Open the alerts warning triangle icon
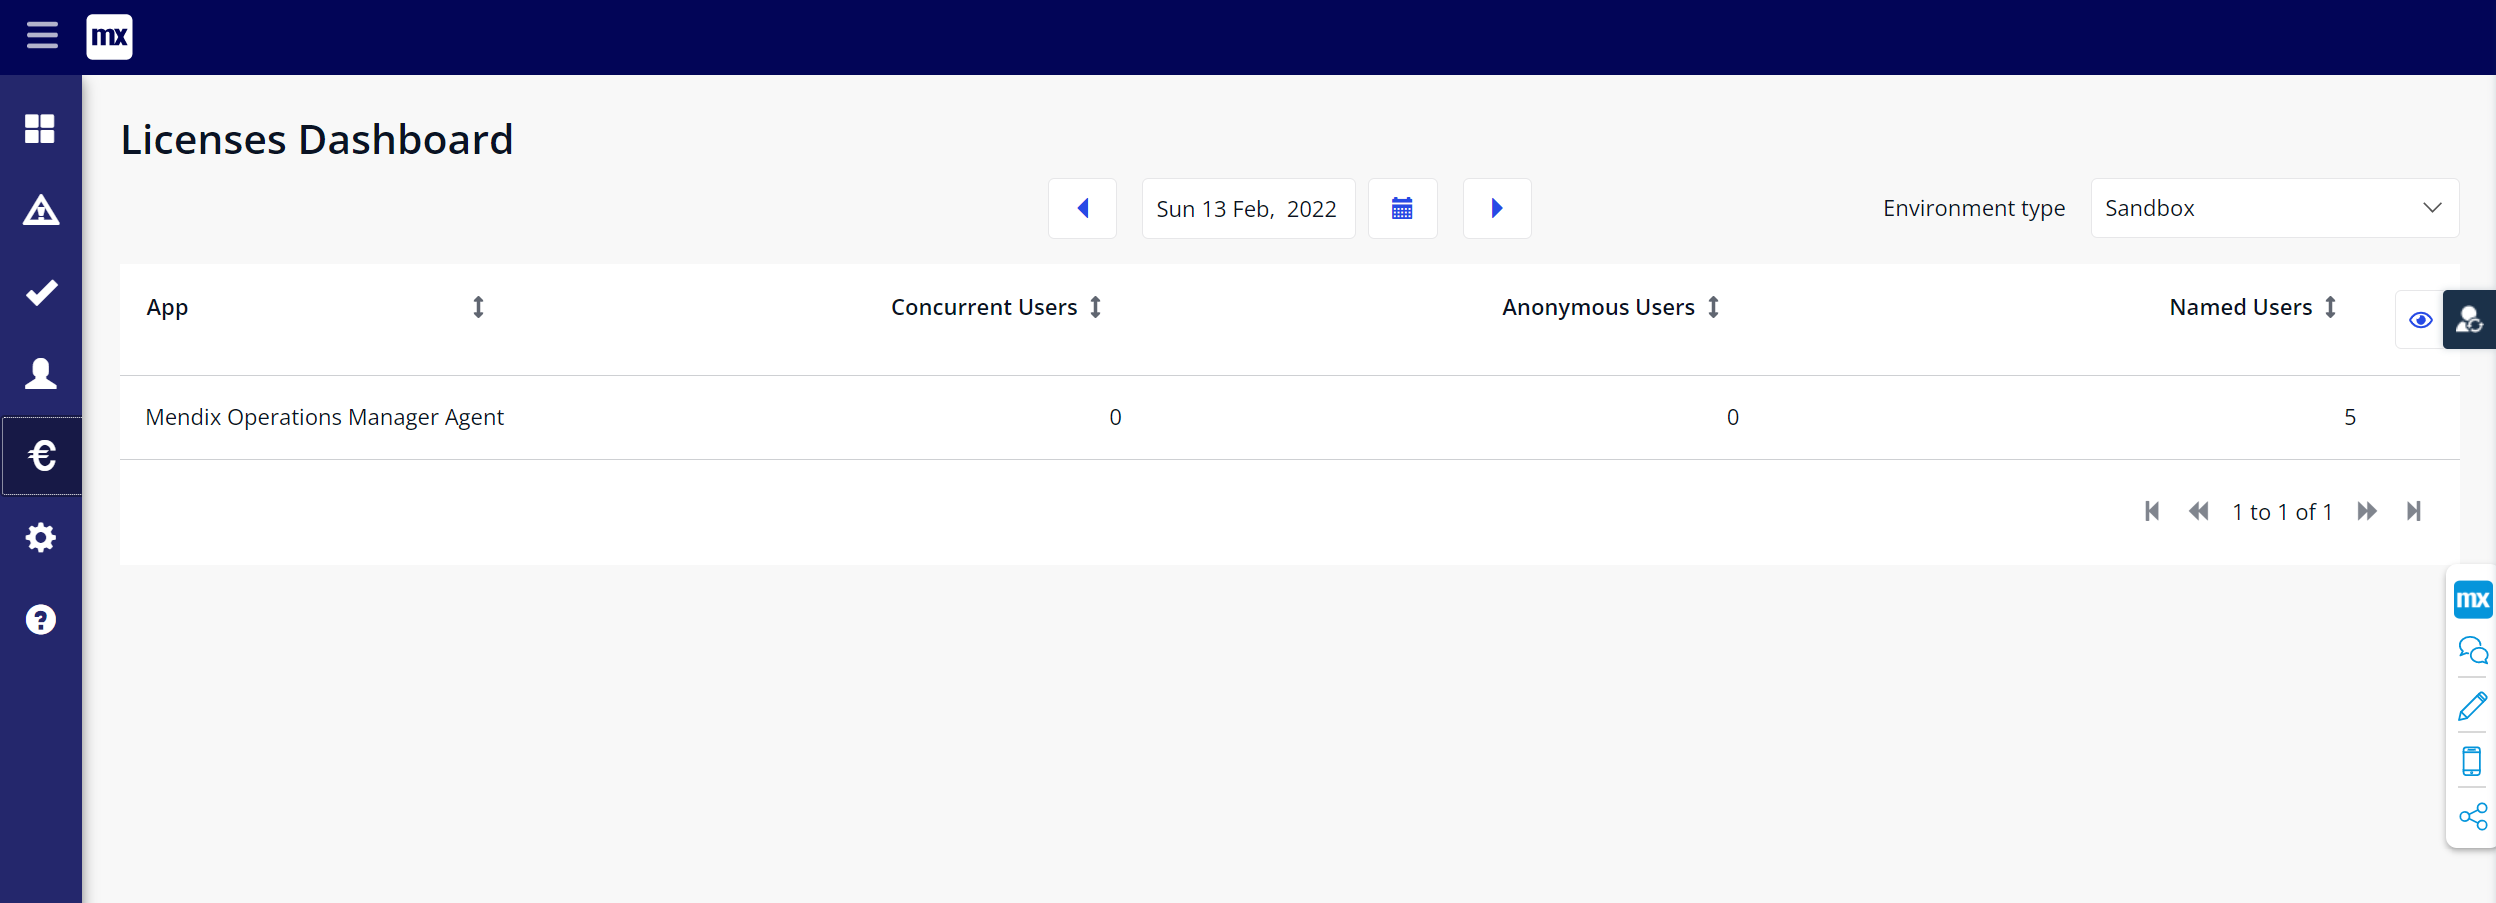2496x903 pixels. pos(41,210)
